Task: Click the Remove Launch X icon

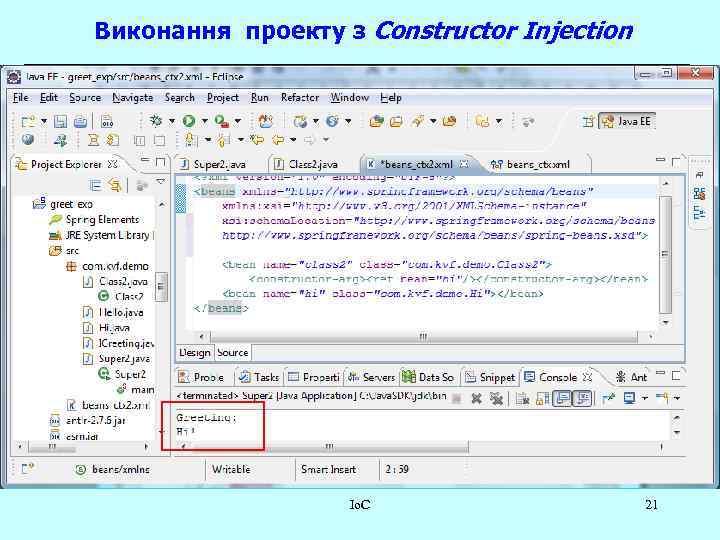Action: (x=477, y=399)
